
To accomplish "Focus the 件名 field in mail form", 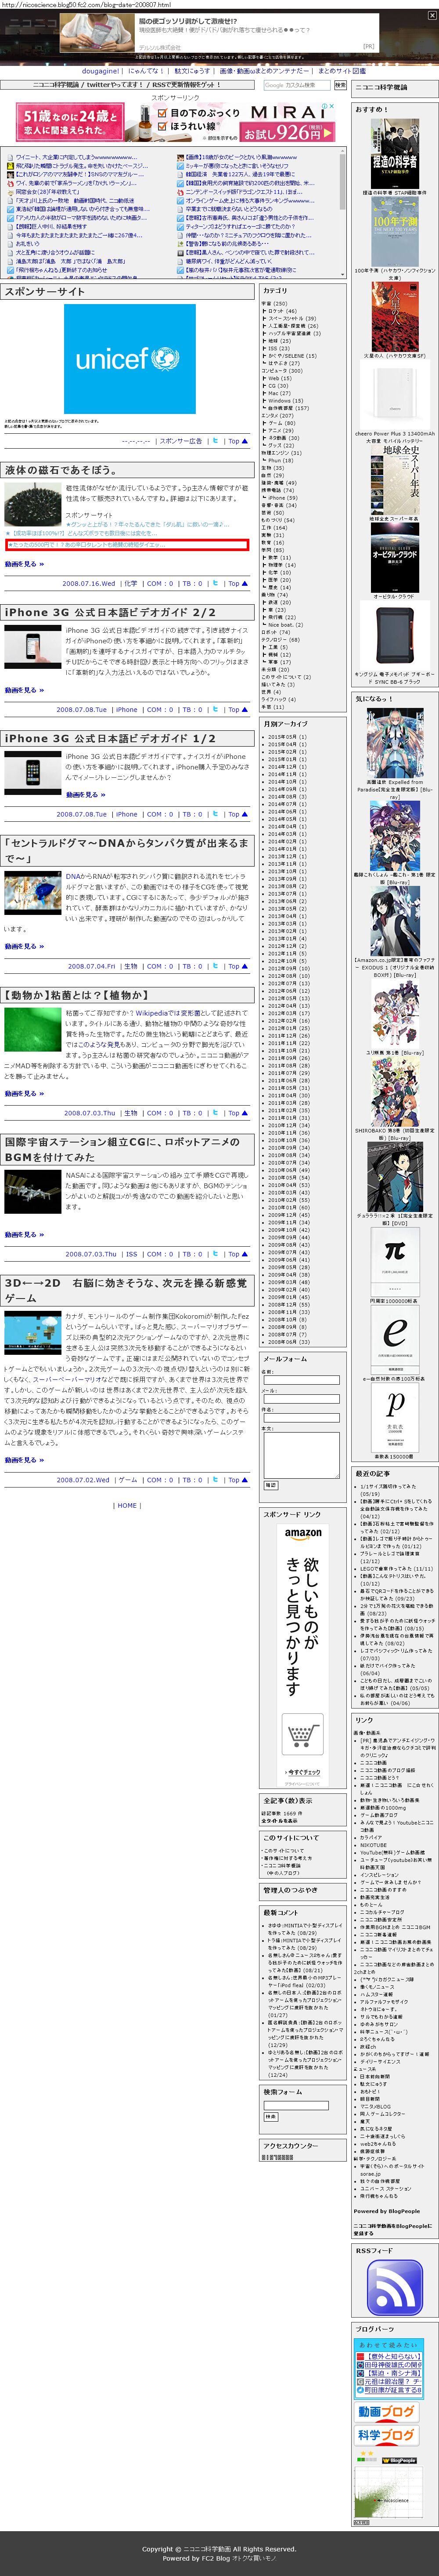I will (301, 1417).
